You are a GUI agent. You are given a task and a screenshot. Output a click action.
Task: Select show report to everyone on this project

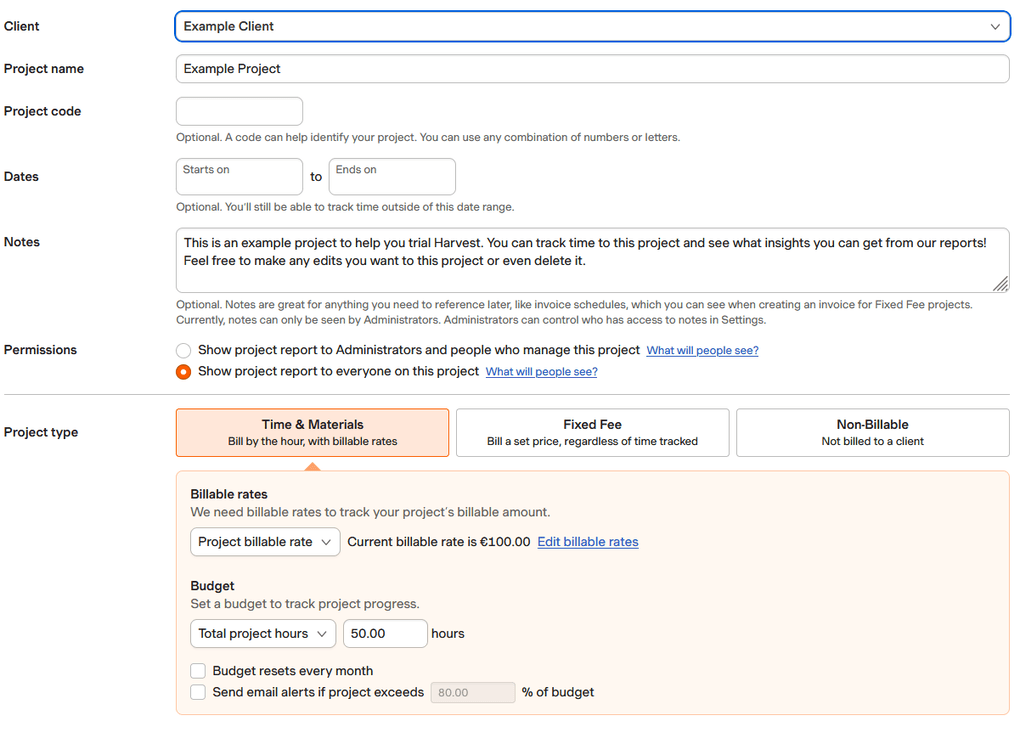tap(183, 371)
